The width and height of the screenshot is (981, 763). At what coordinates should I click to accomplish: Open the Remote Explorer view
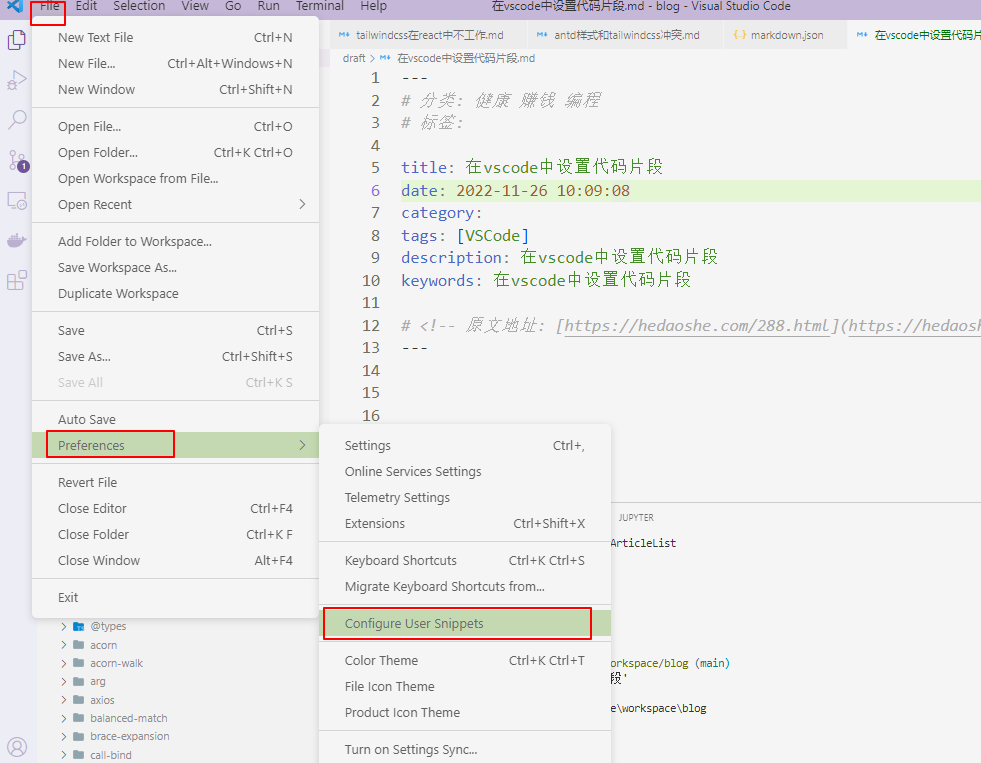coord(17,201)
